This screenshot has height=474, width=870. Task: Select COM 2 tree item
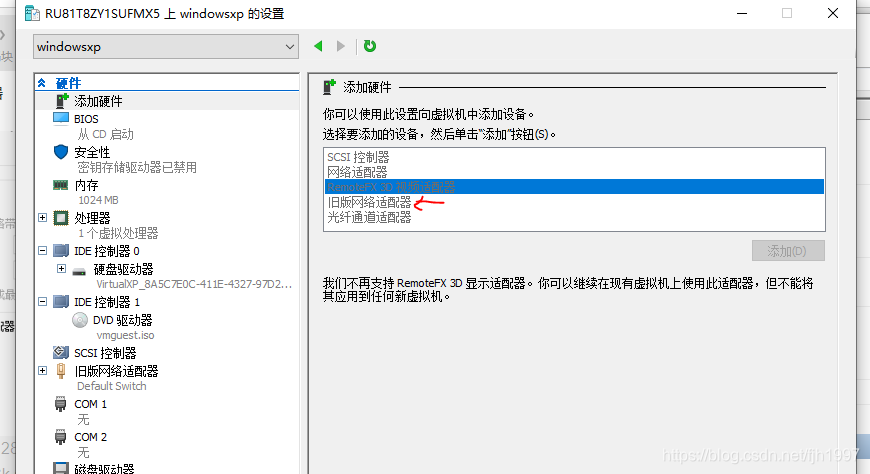coord(90,437)
